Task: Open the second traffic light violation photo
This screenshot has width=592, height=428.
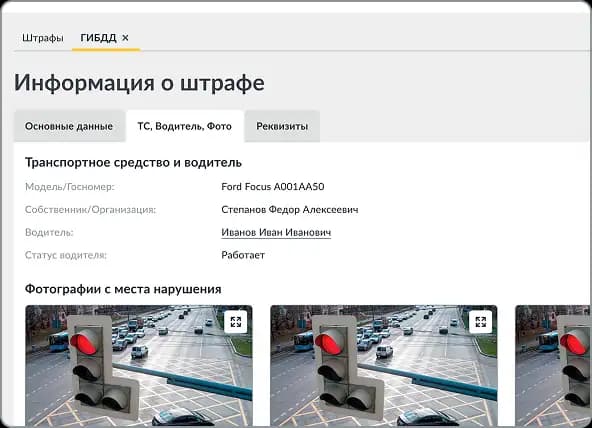Action: coord(384,366)
